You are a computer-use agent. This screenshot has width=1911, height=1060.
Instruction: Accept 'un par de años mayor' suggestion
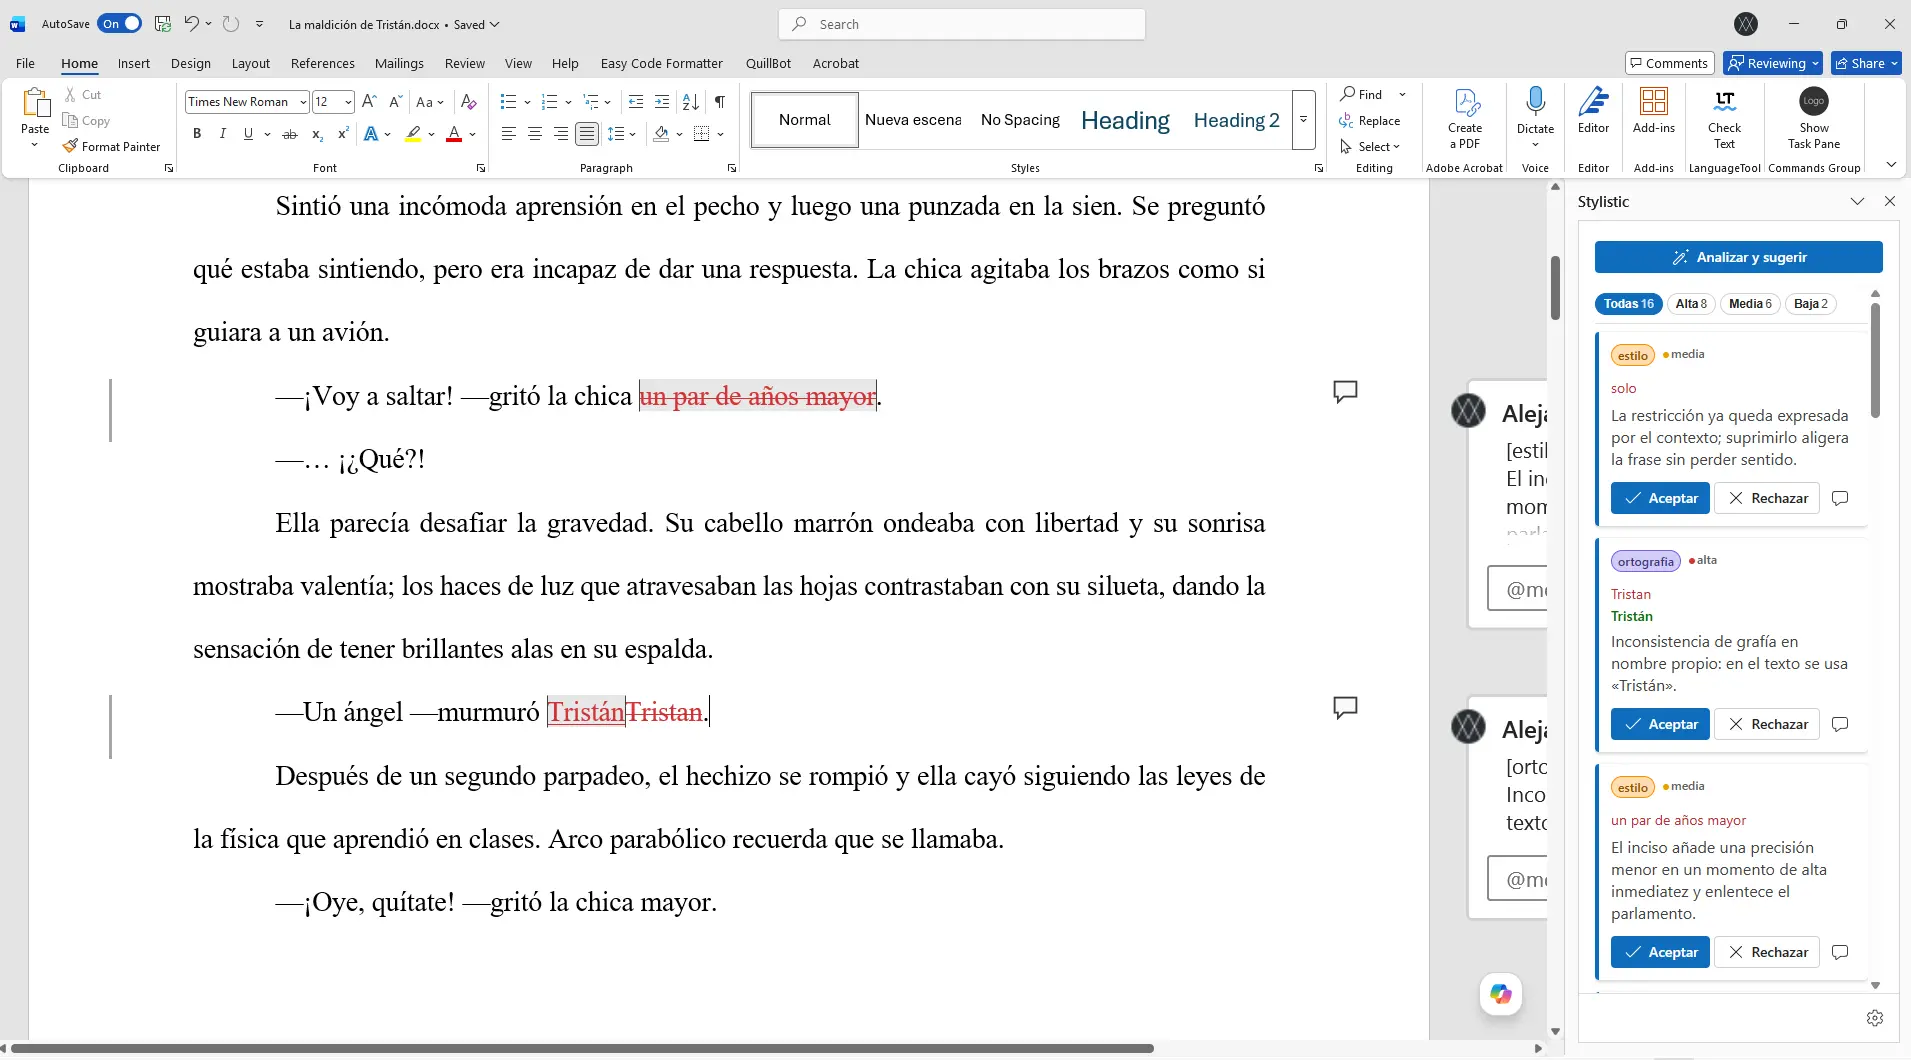1660,952
